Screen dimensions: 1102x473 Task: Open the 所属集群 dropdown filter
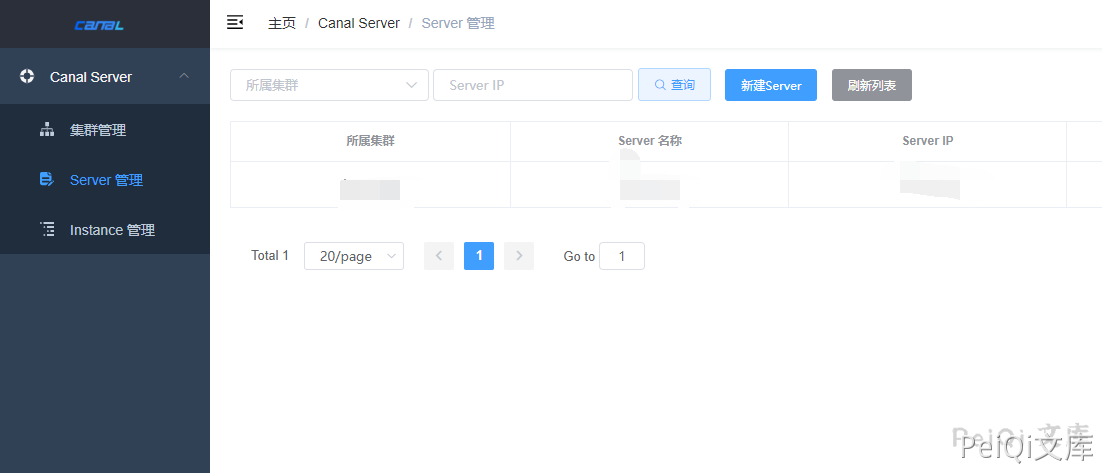pyautogui.click(x=330, y=85)
